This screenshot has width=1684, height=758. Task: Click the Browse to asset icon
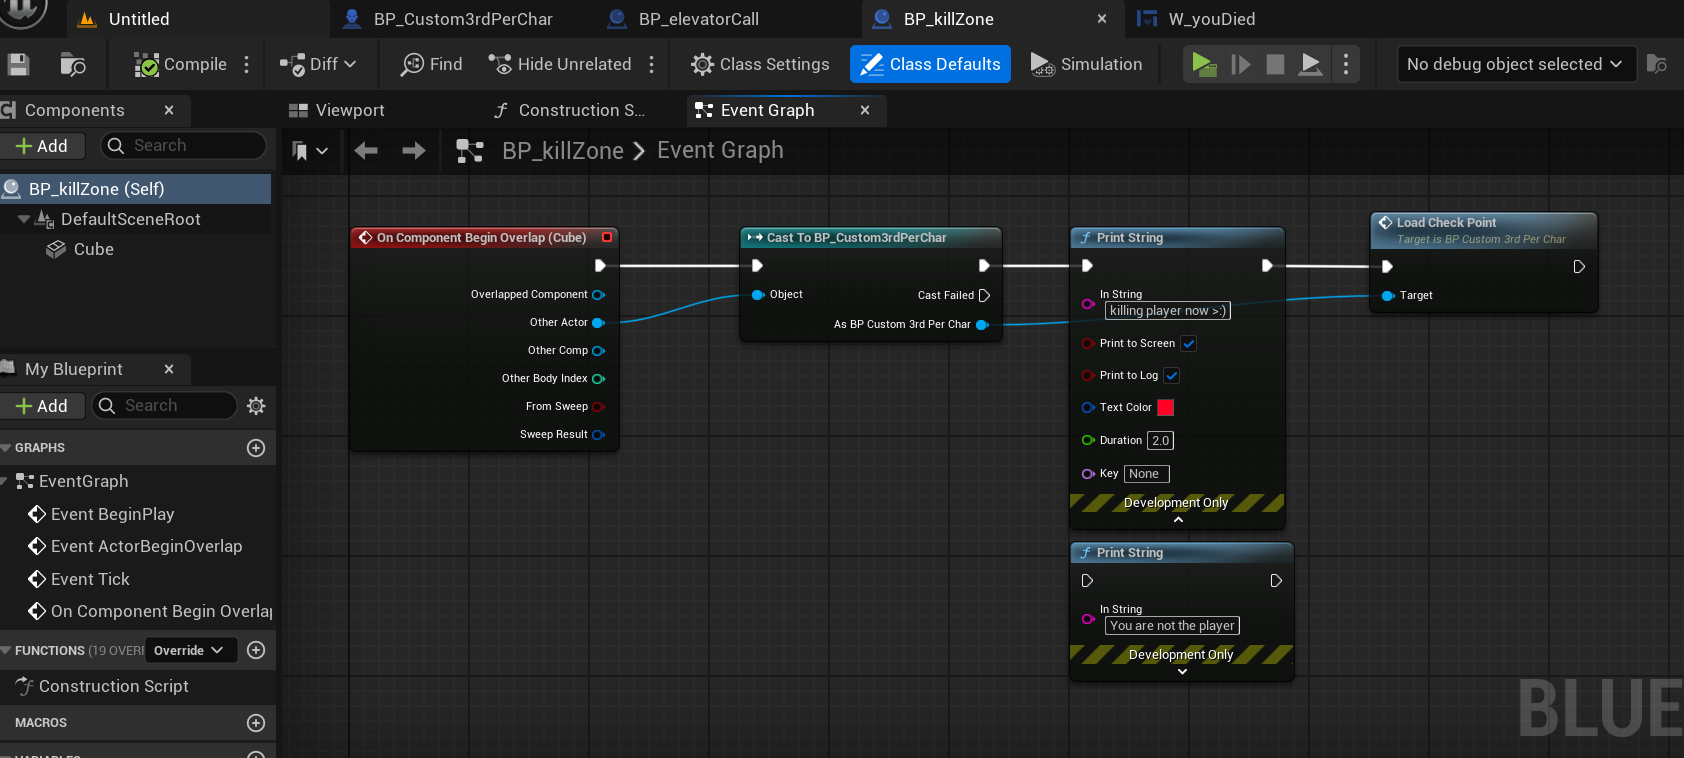point(73,65)
